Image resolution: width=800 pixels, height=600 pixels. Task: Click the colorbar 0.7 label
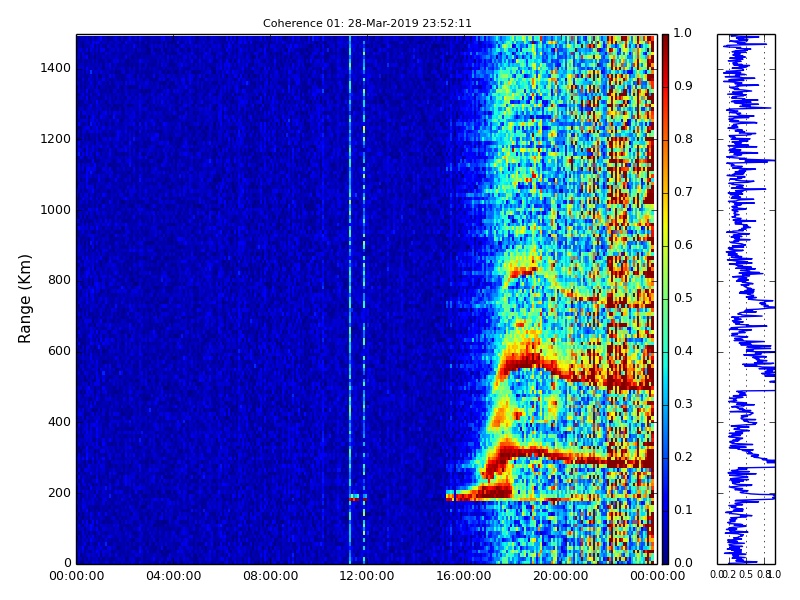(683, 192)
